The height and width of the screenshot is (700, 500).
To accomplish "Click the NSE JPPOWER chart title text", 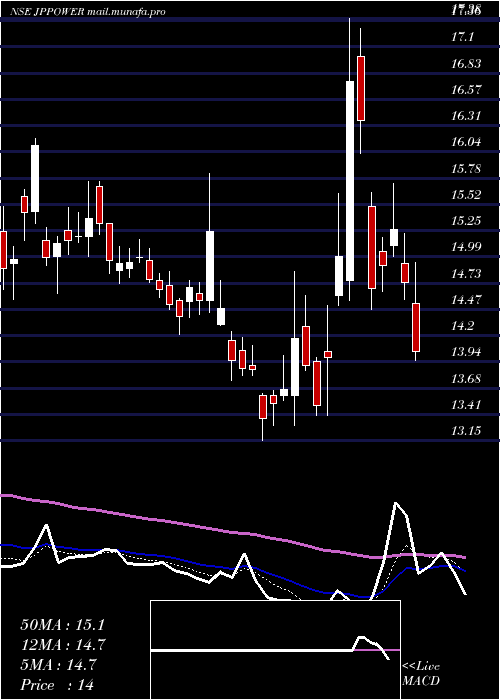I will [88, 12].
